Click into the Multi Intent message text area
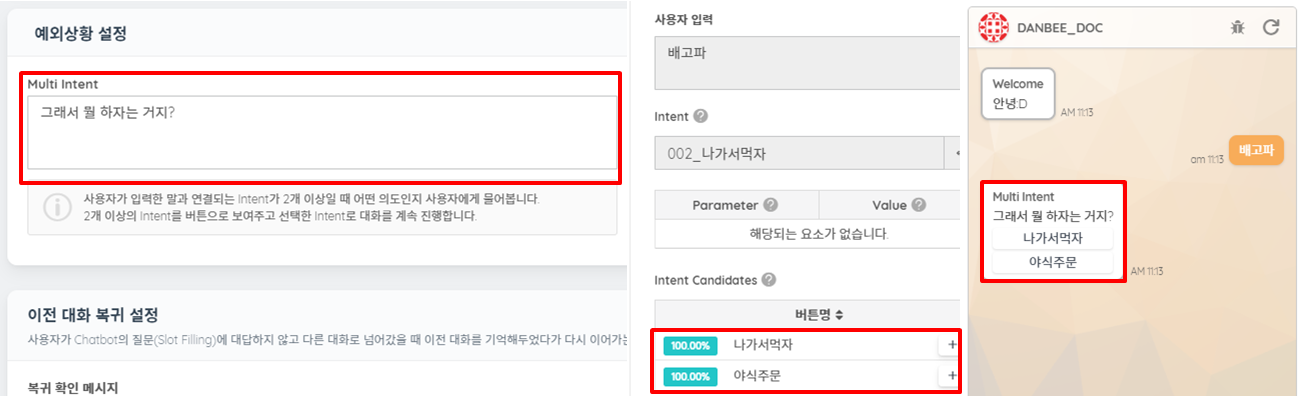Image resolution: width=1308 pixels, height=396 pixels. click(x=322, y=132)
